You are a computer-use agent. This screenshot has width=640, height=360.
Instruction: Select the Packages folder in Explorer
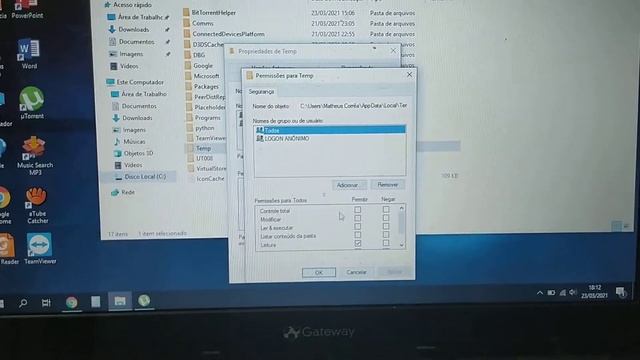tap(202, 87)
